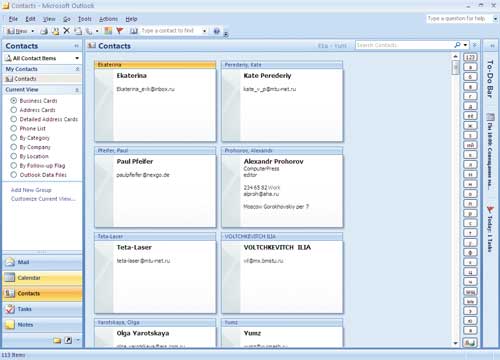Select the By Category view

click(x=30, y=138)
